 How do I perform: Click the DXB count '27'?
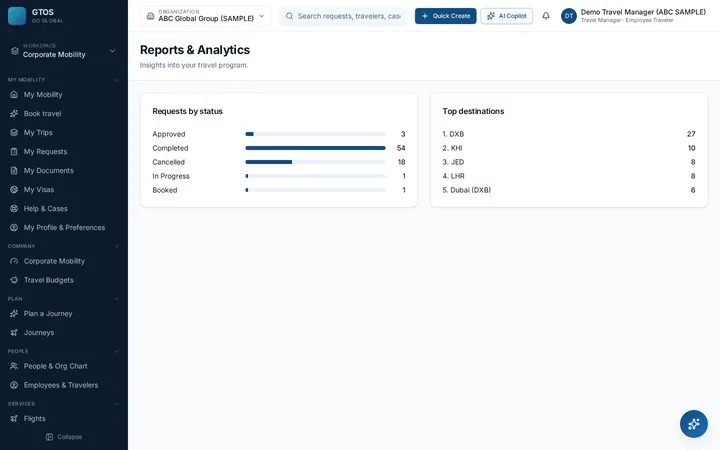tap(691, 134)
